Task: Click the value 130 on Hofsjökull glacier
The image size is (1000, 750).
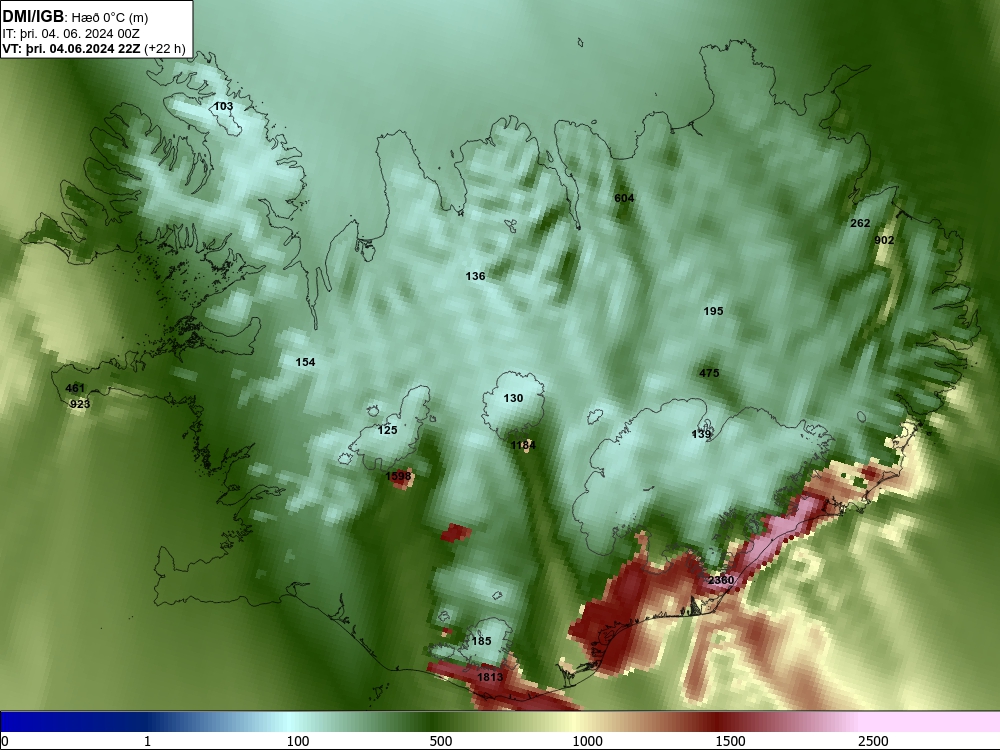Action: (x=513, y=399)
